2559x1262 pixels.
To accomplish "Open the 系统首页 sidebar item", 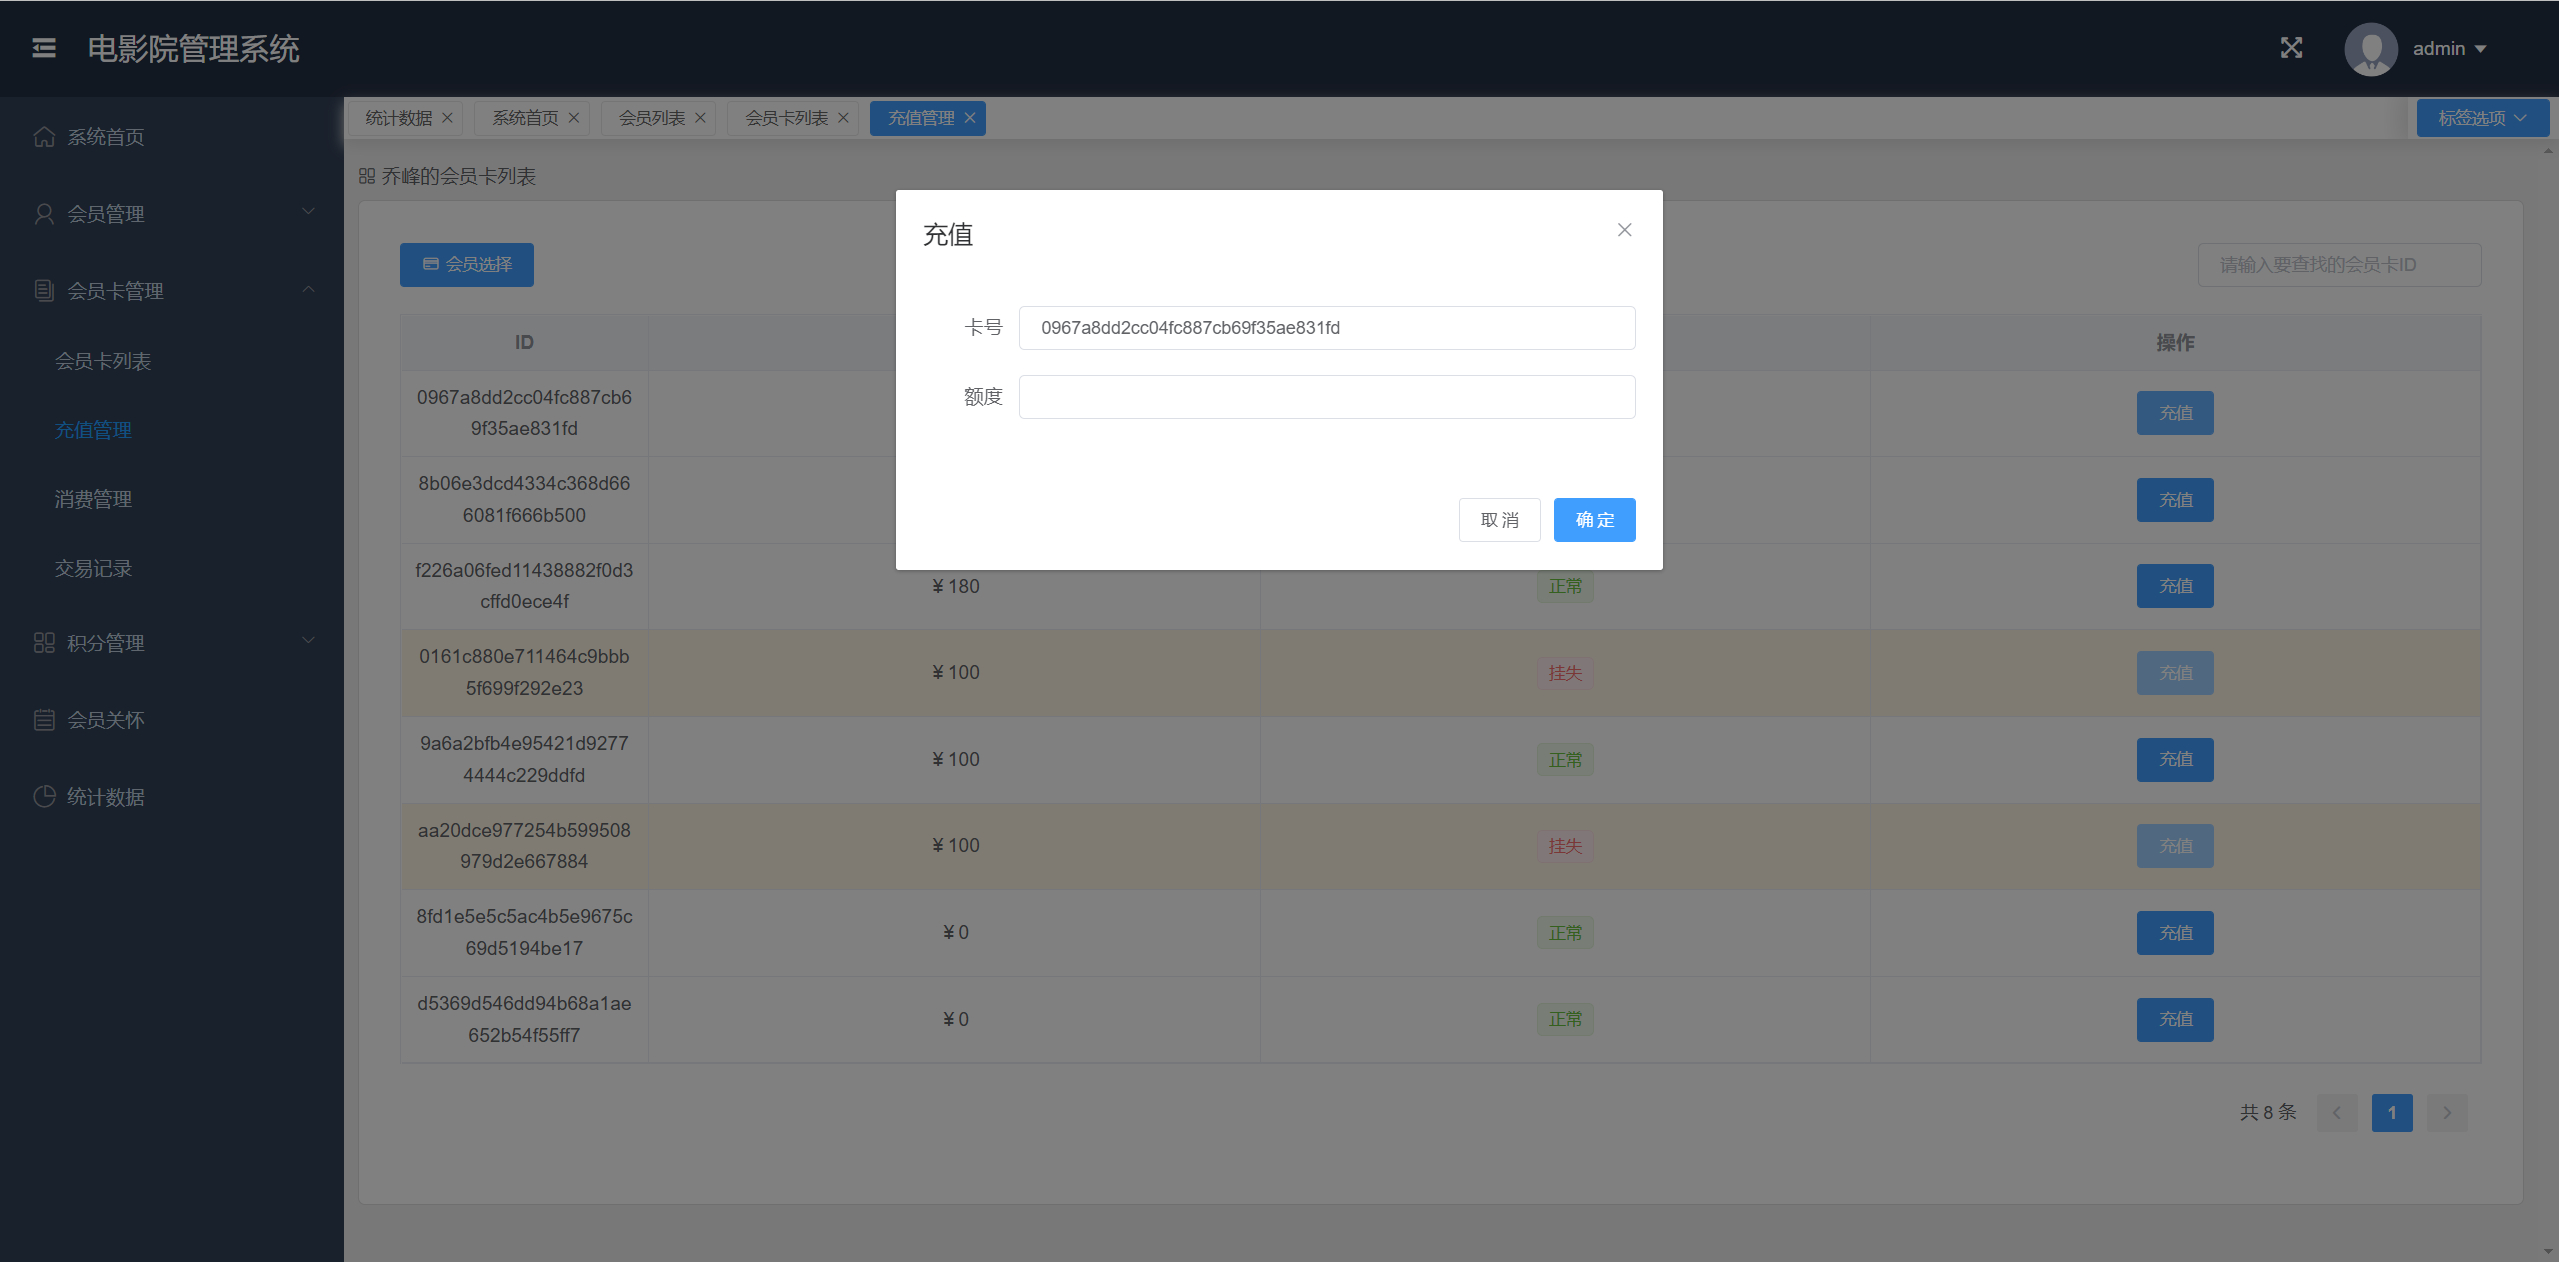I will pos(106,137).
